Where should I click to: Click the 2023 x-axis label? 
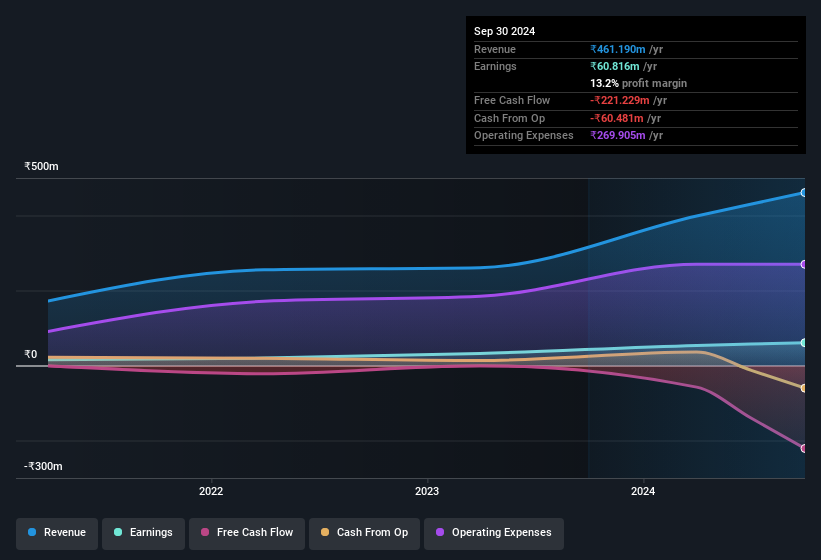[x=427, y=491]
